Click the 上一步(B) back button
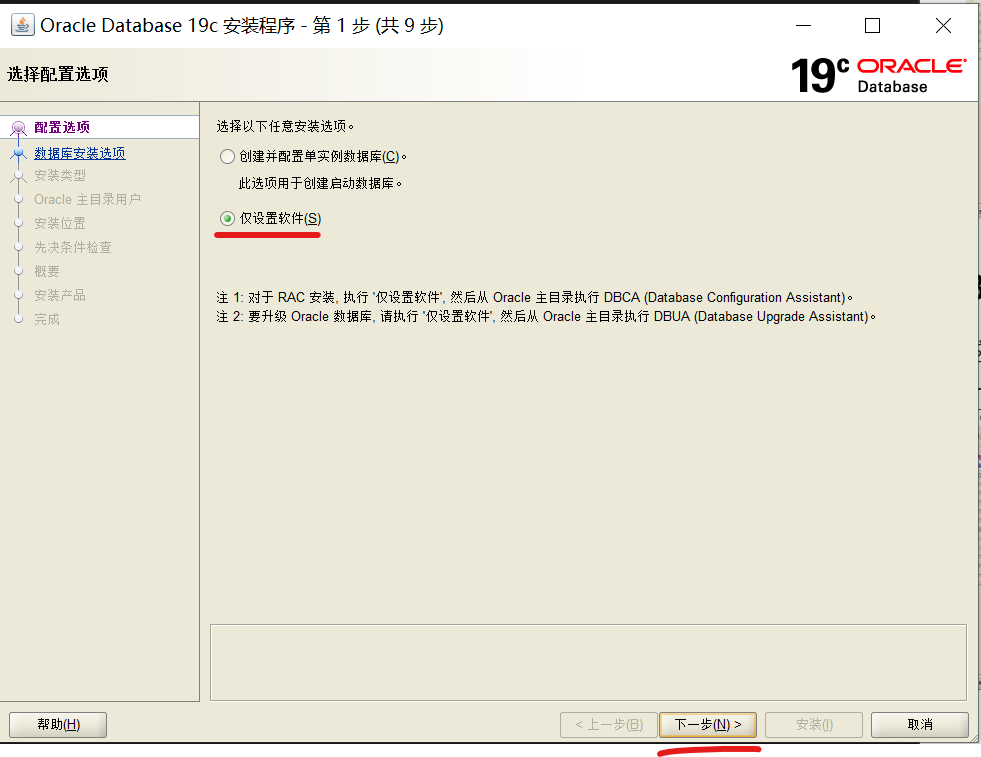Viewport: 981px width, 757px height. [x=609, y=724]
